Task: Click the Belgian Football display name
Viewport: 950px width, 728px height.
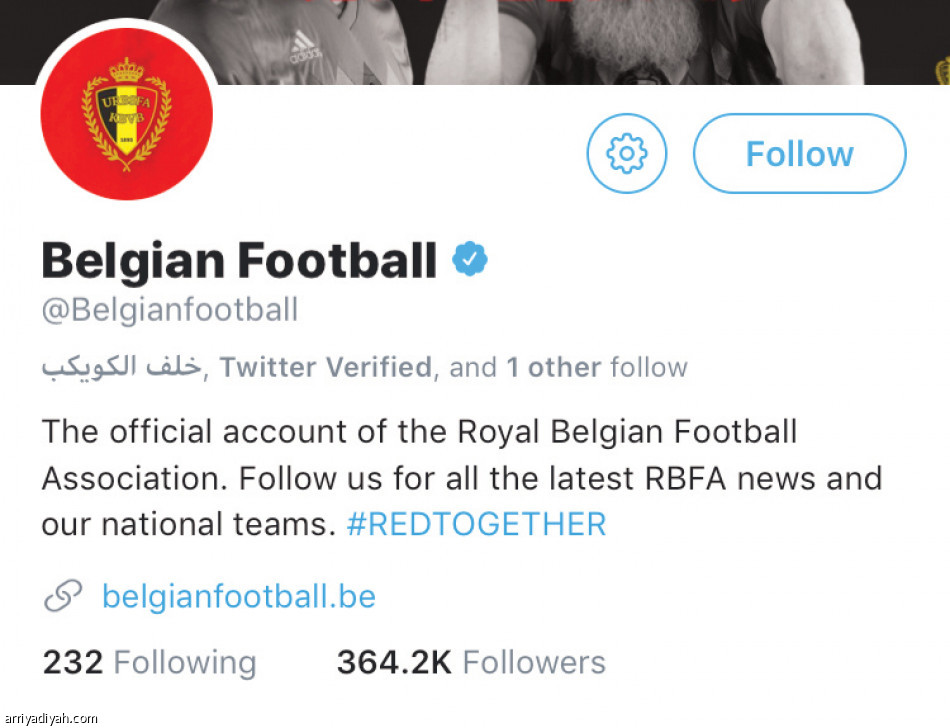Action: point(239,261)
